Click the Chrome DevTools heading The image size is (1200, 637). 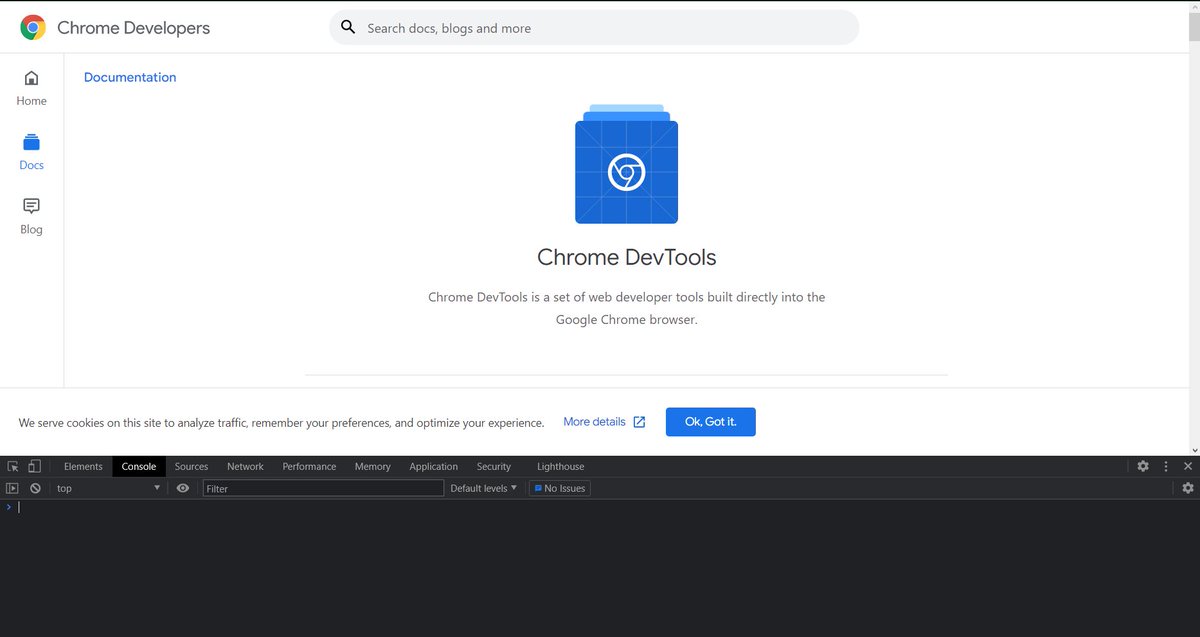click(x=627, y=257)
